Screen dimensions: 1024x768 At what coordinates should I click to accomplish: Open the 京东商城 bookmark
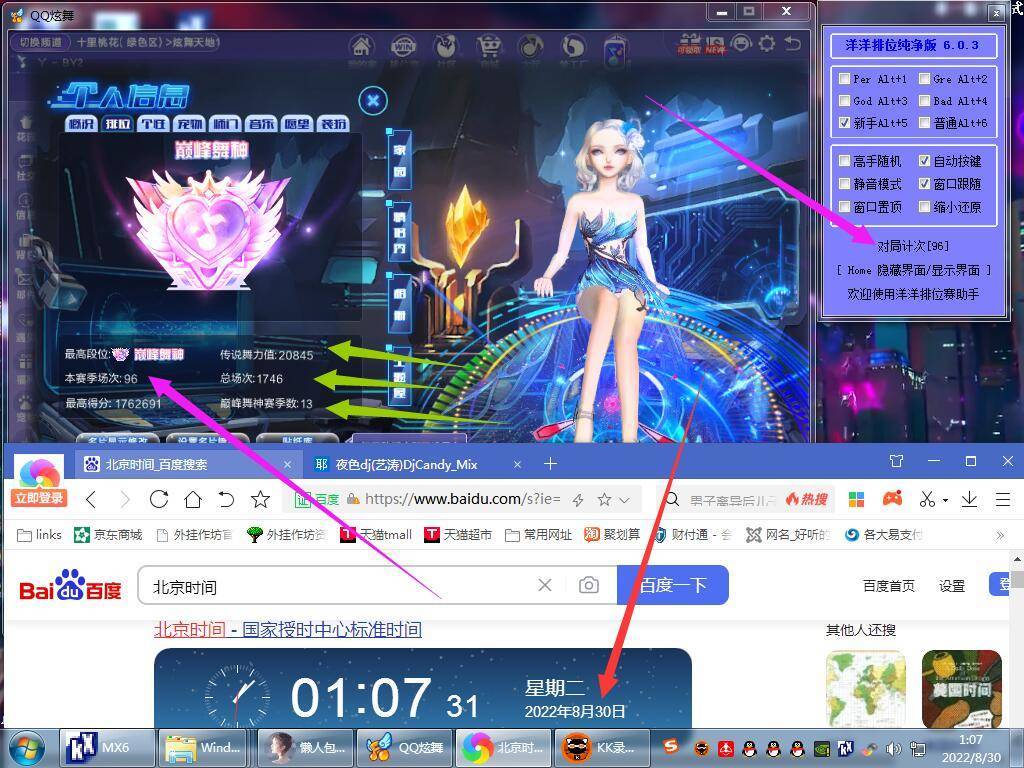pos(108,535)
